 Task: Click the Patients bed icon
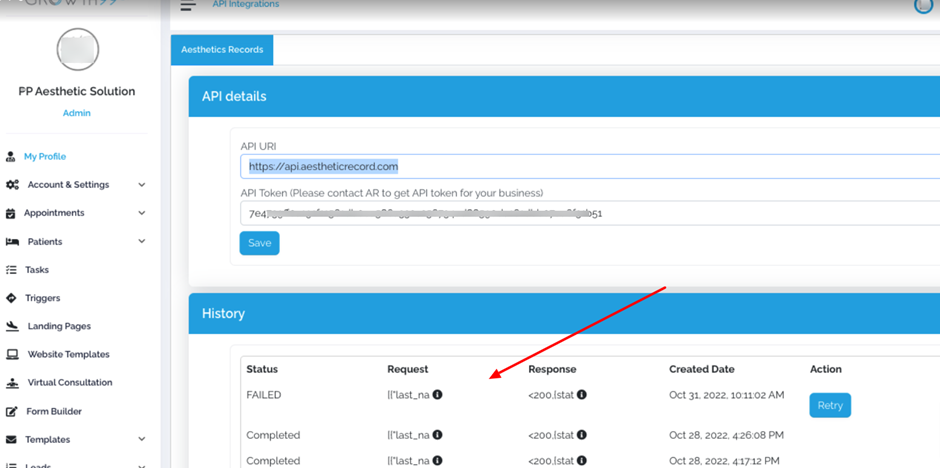12,241
